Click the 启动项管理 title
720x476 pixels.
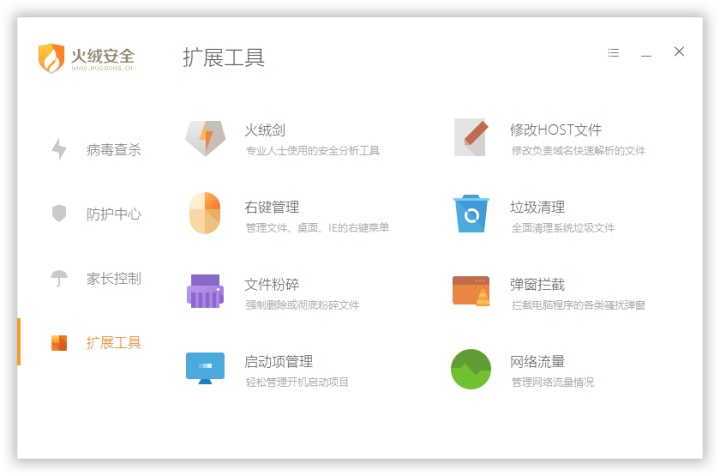point(278,362)
